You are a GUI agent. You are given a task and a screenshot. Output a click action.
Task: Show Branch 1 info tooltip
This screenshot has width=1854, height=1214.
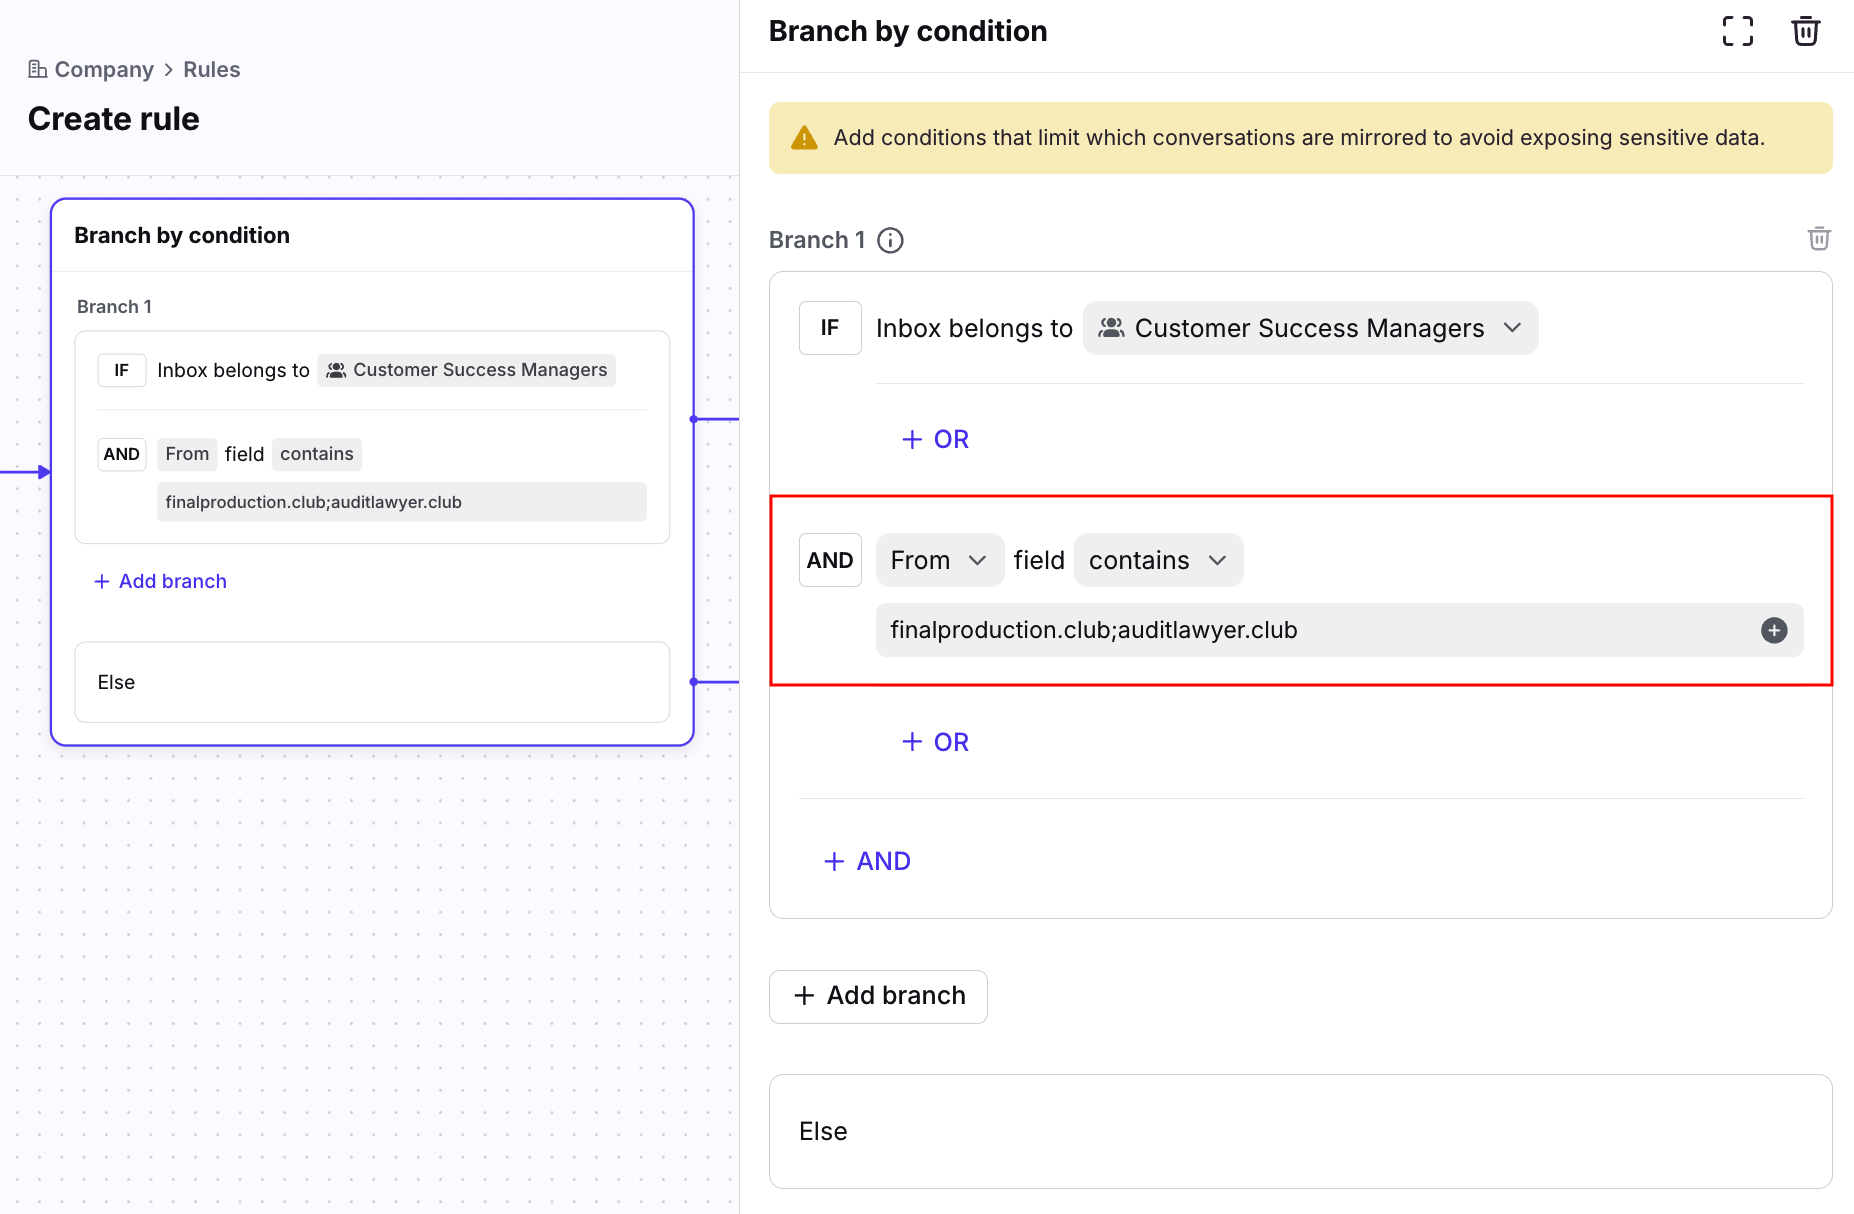click(x=890, y=241)
